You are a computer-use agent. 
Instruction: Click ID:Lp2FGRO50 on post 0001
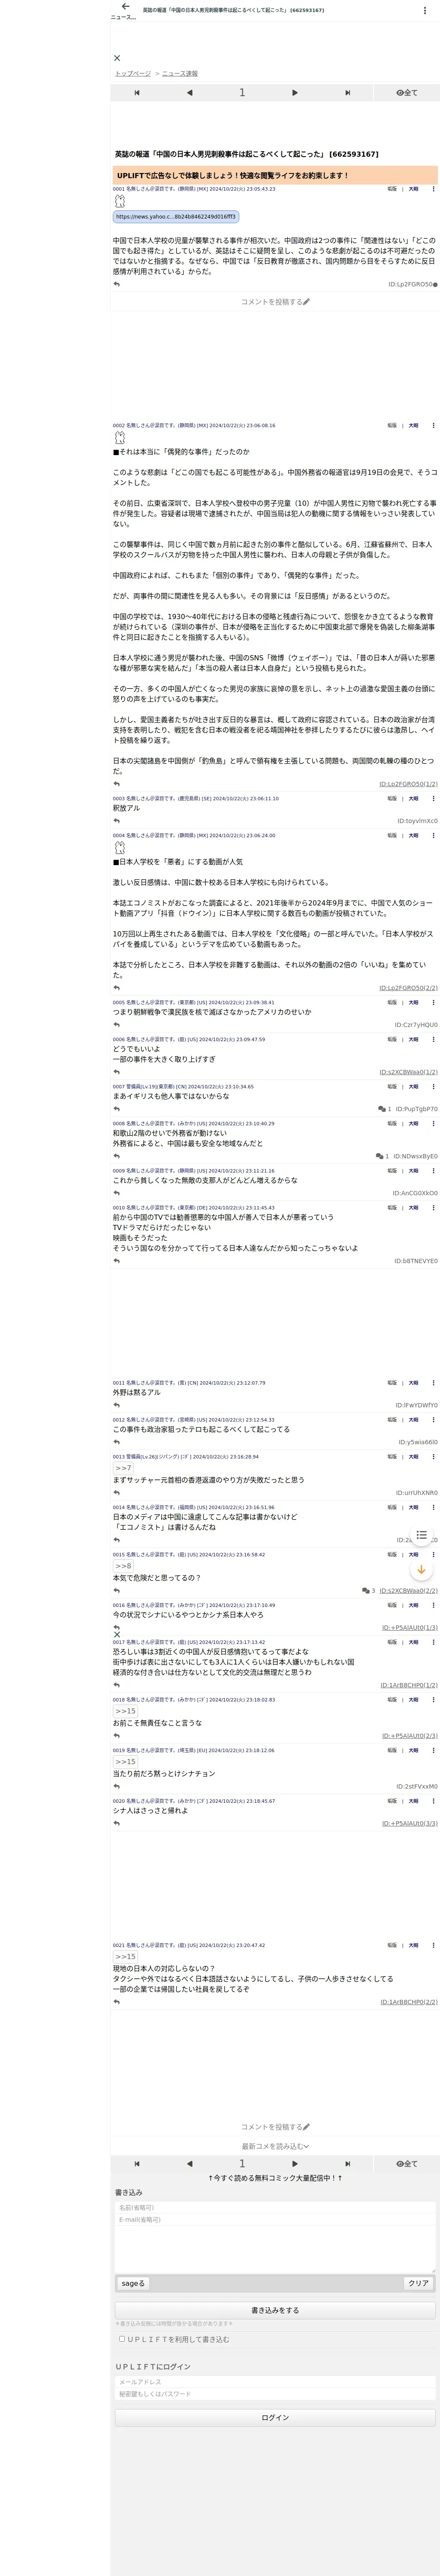coord(411,284)
